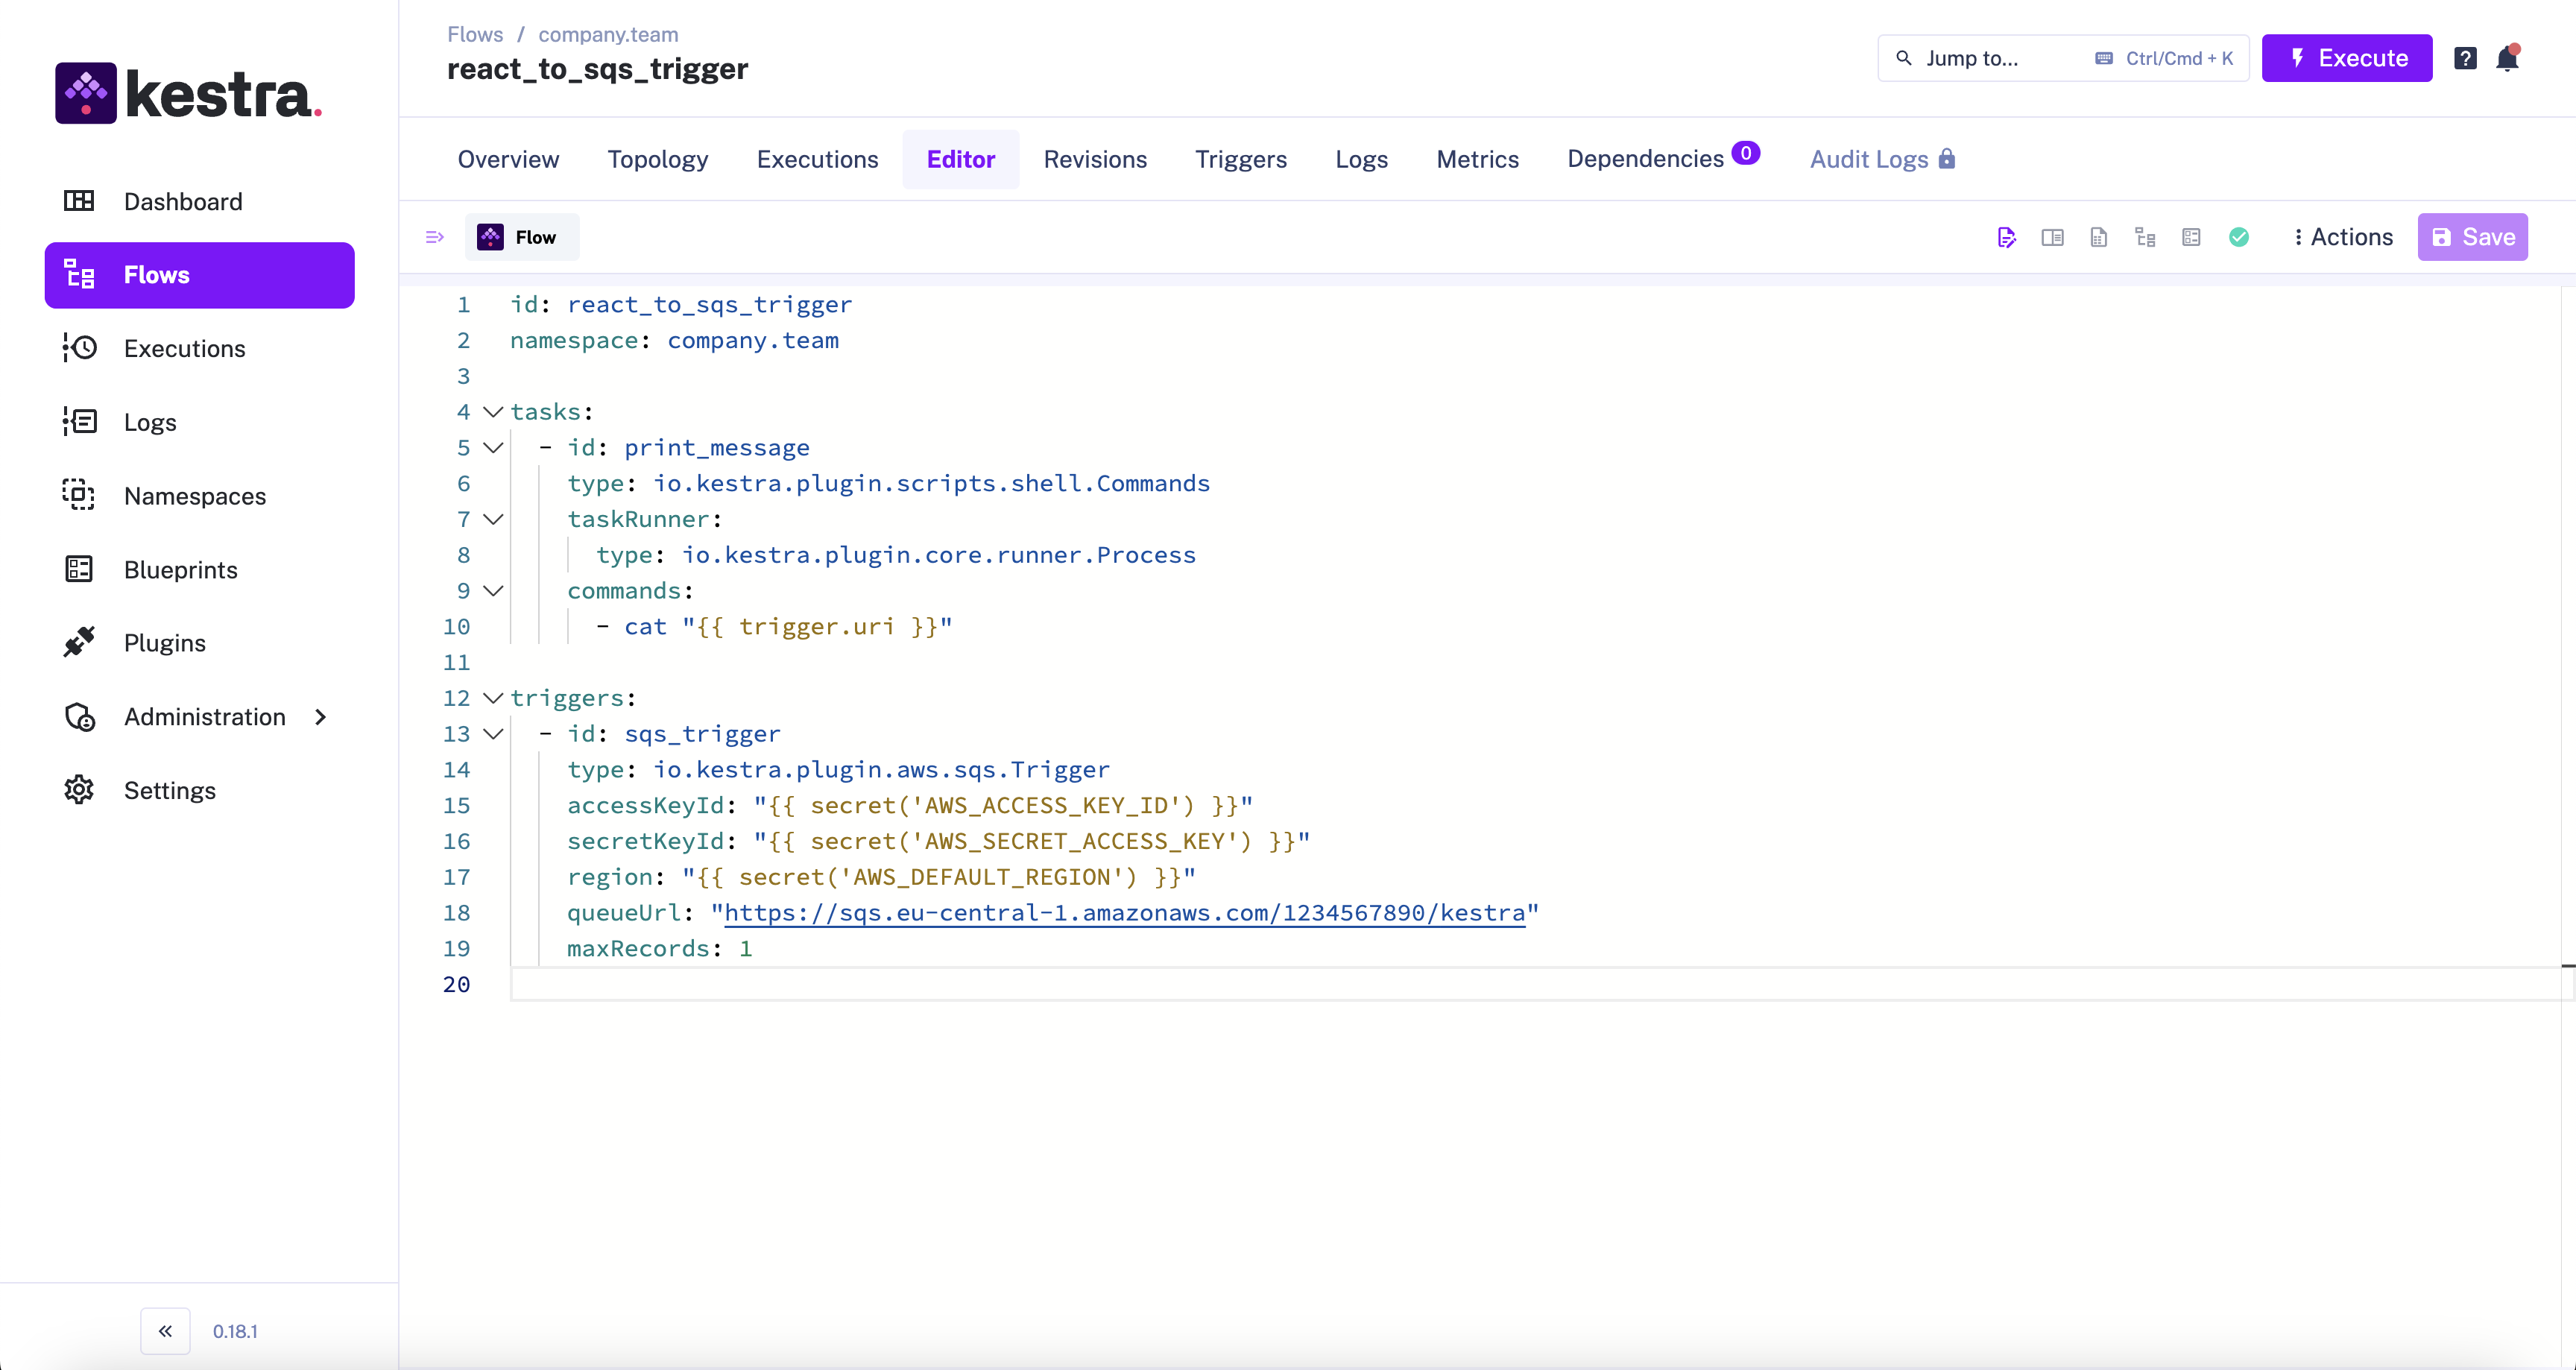2576x1370 pixels.
Task: Click the Execute button
Action: [2346, 59]
